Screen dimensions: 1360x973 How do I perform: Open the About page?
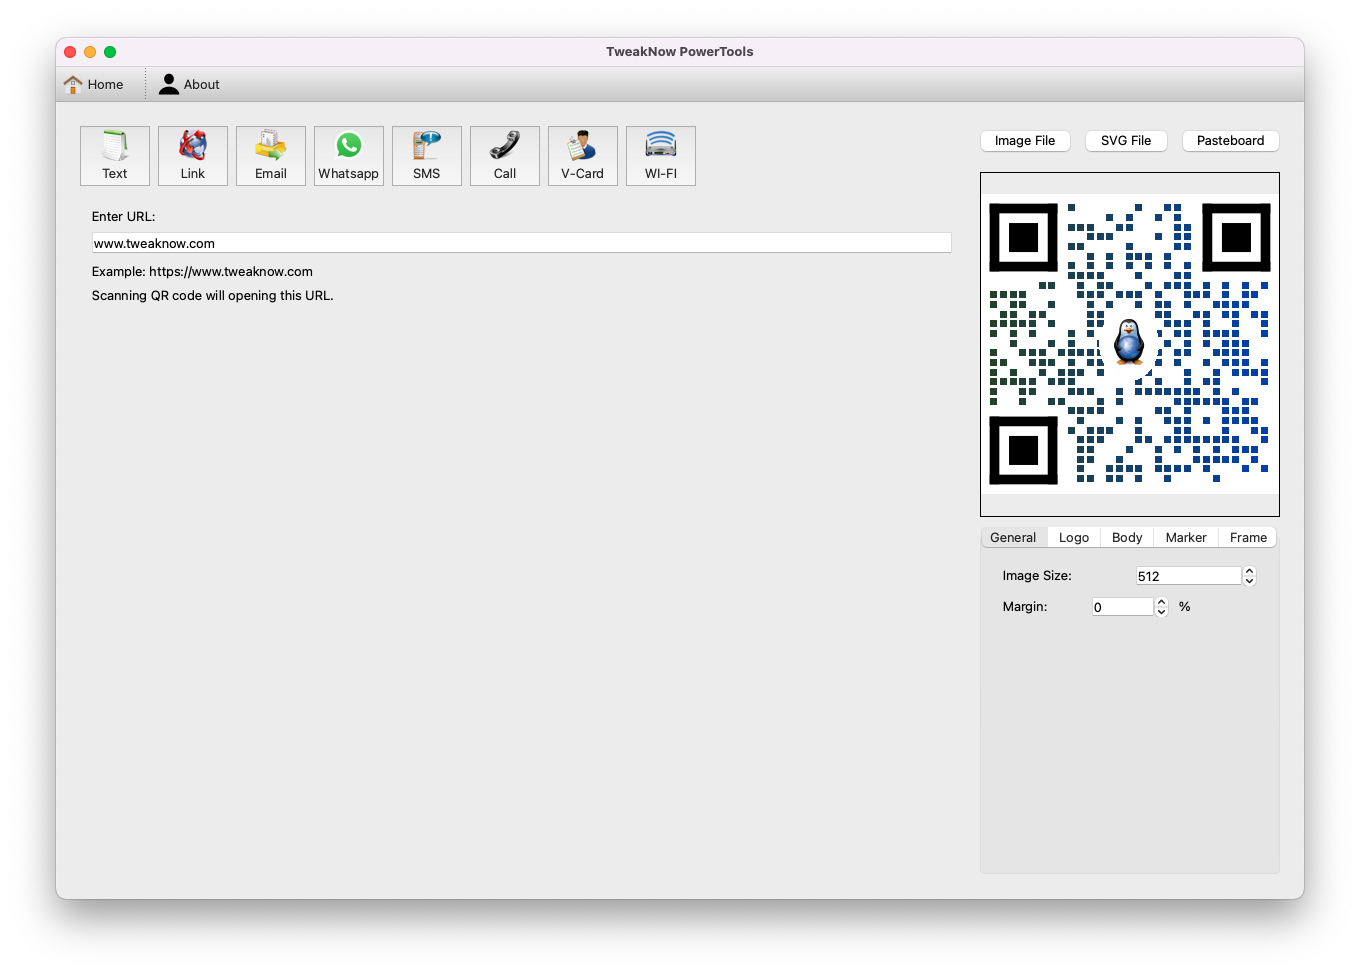189,85
